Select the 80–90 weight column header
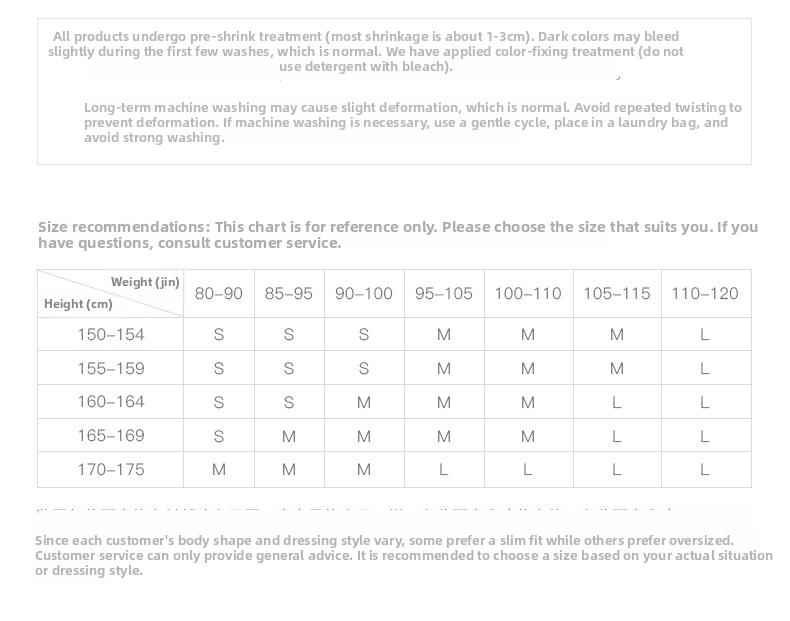The image size is (790, 621). (219, 293)
